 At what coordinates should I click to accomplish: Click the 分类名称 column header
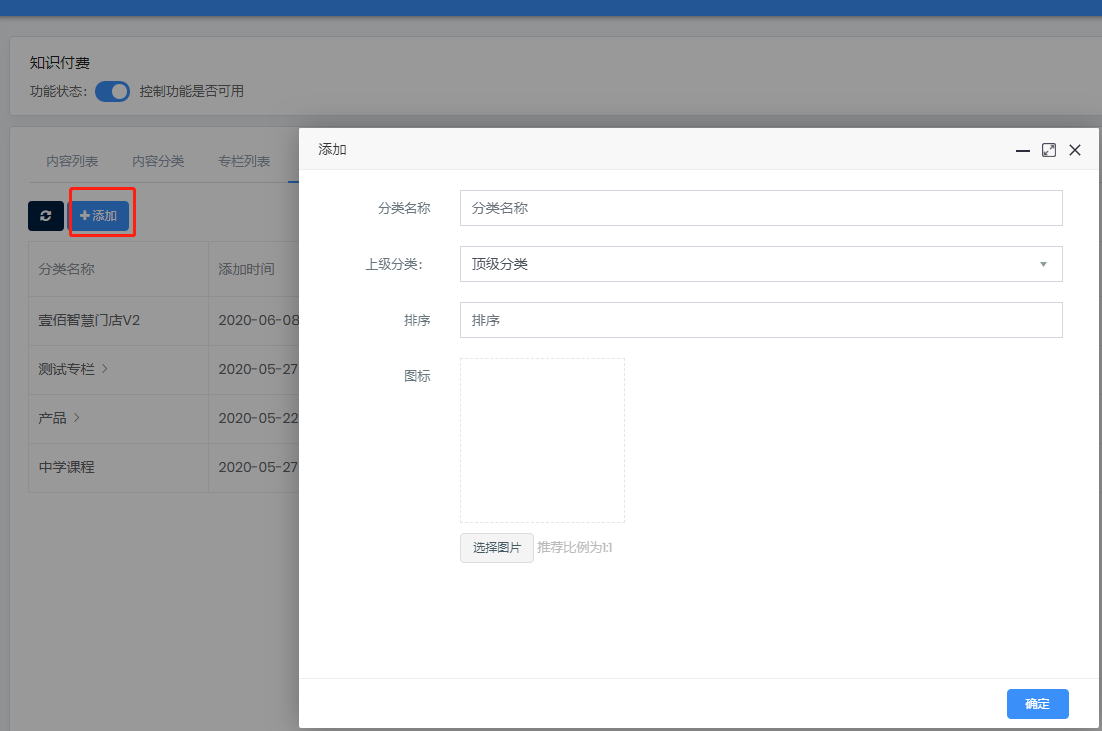click(67, 269)
